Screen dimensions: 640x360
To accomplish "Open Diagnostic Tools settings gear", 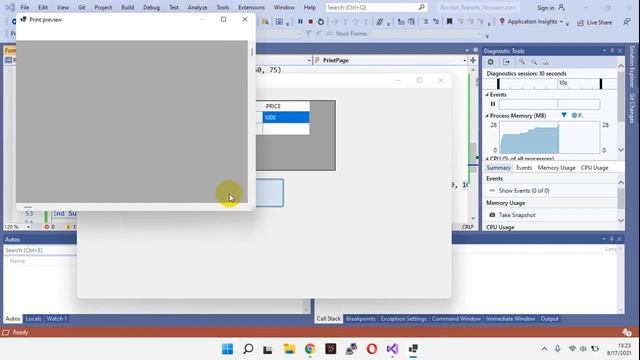I will pos(491,62).
